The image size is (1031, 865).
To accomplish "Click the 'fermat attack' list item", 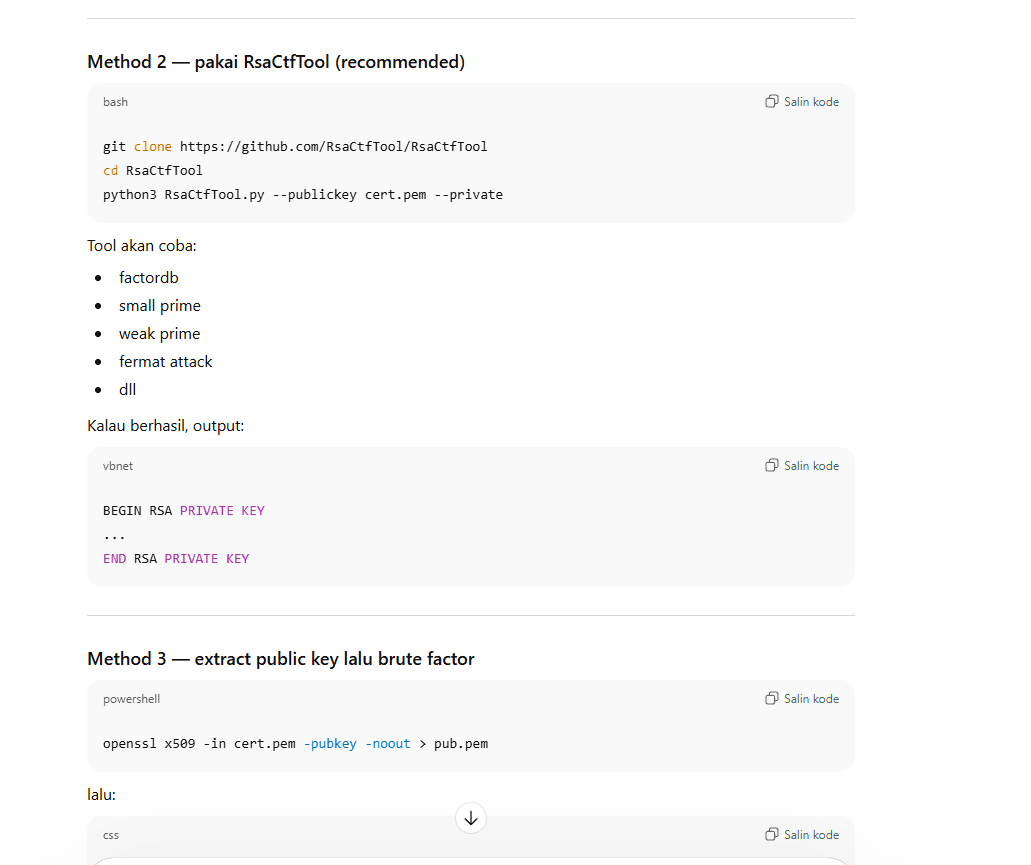I will (166, 362).
